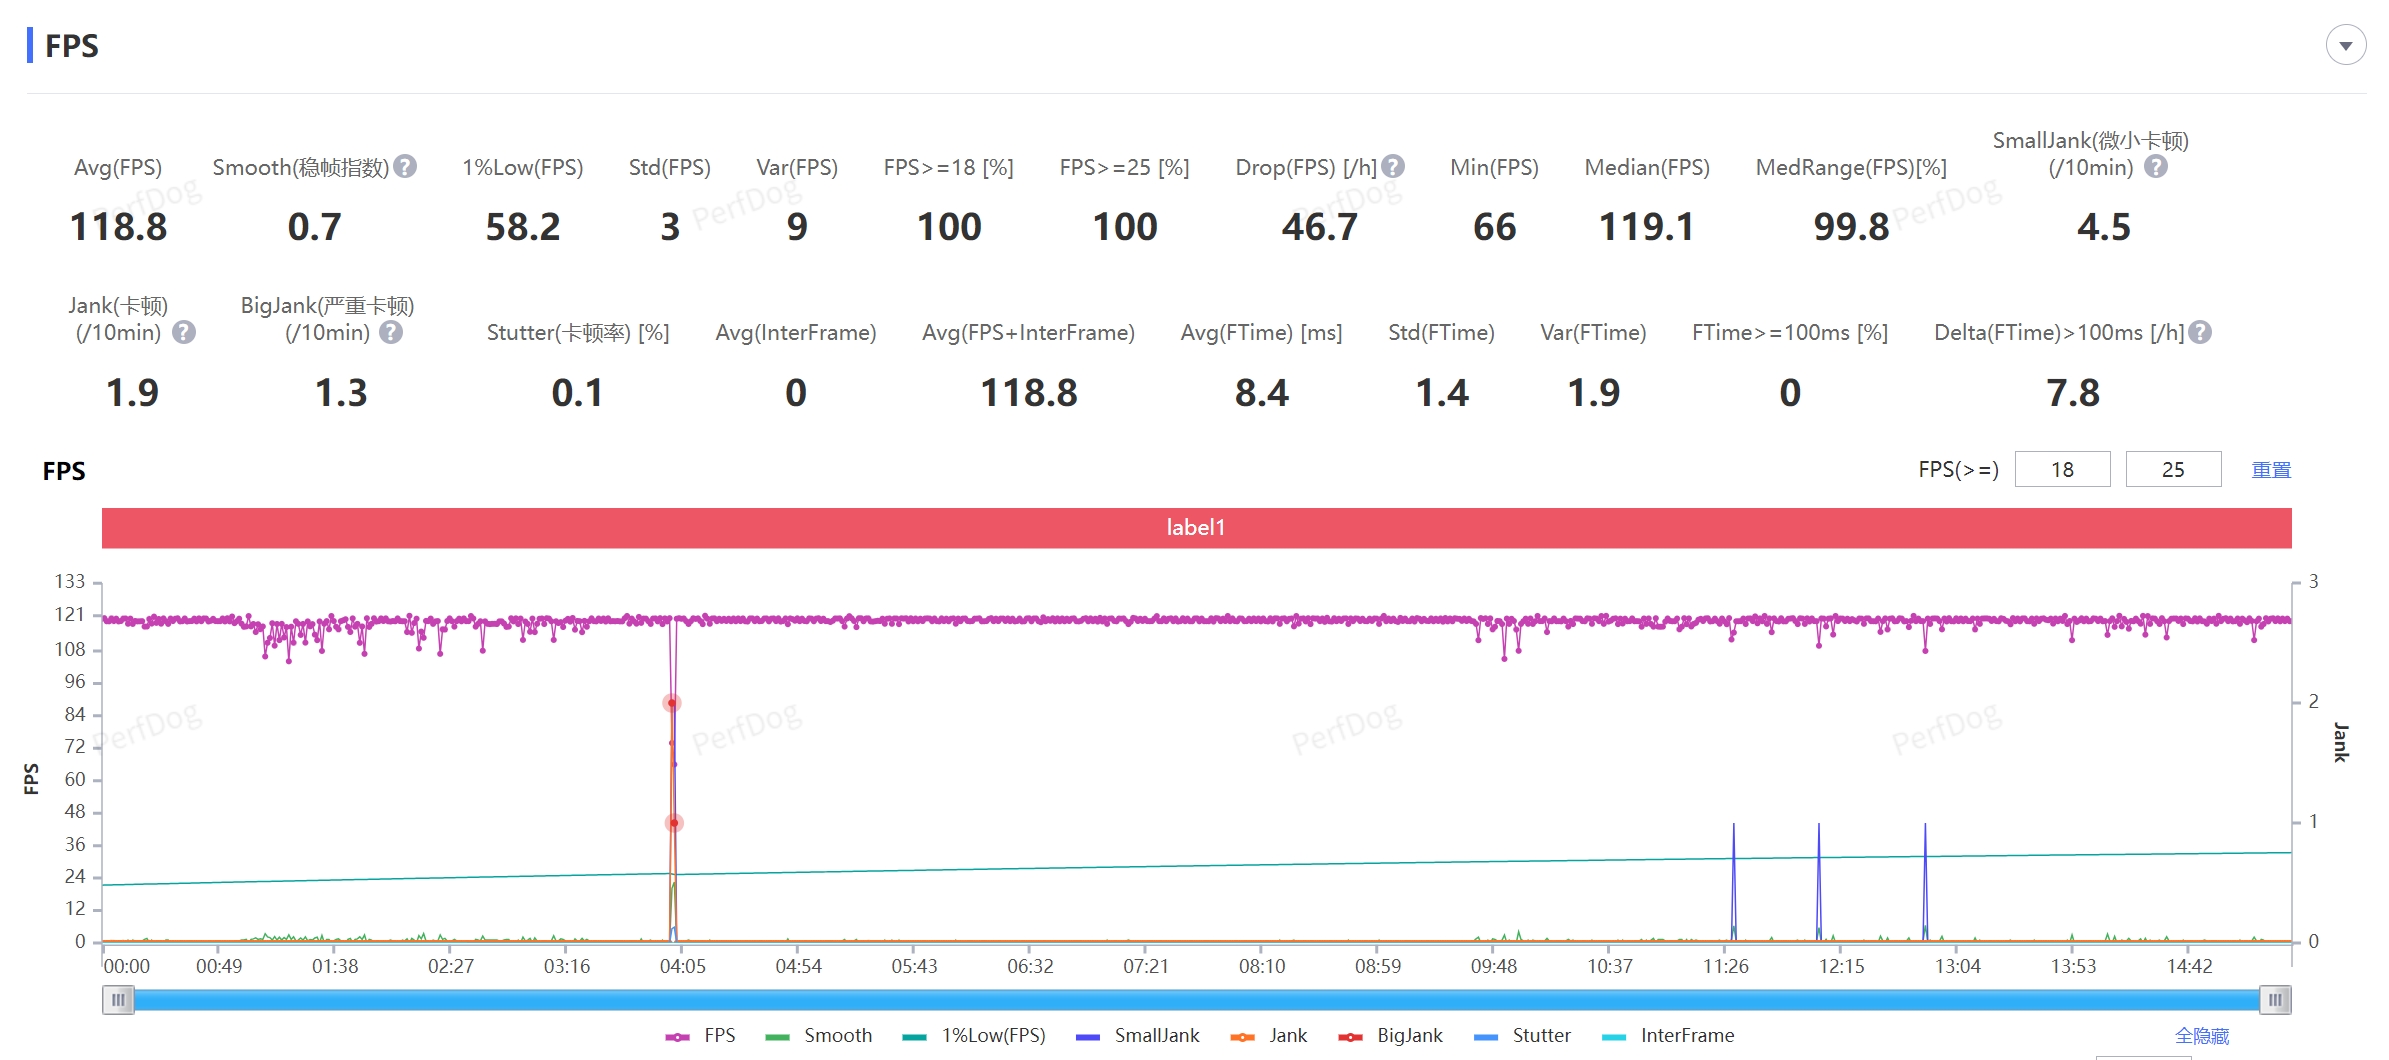Click help icon beside Smooth(稳帧指数)
This screenshot has height=1060, width=2389.
click(x=405, y=167)
